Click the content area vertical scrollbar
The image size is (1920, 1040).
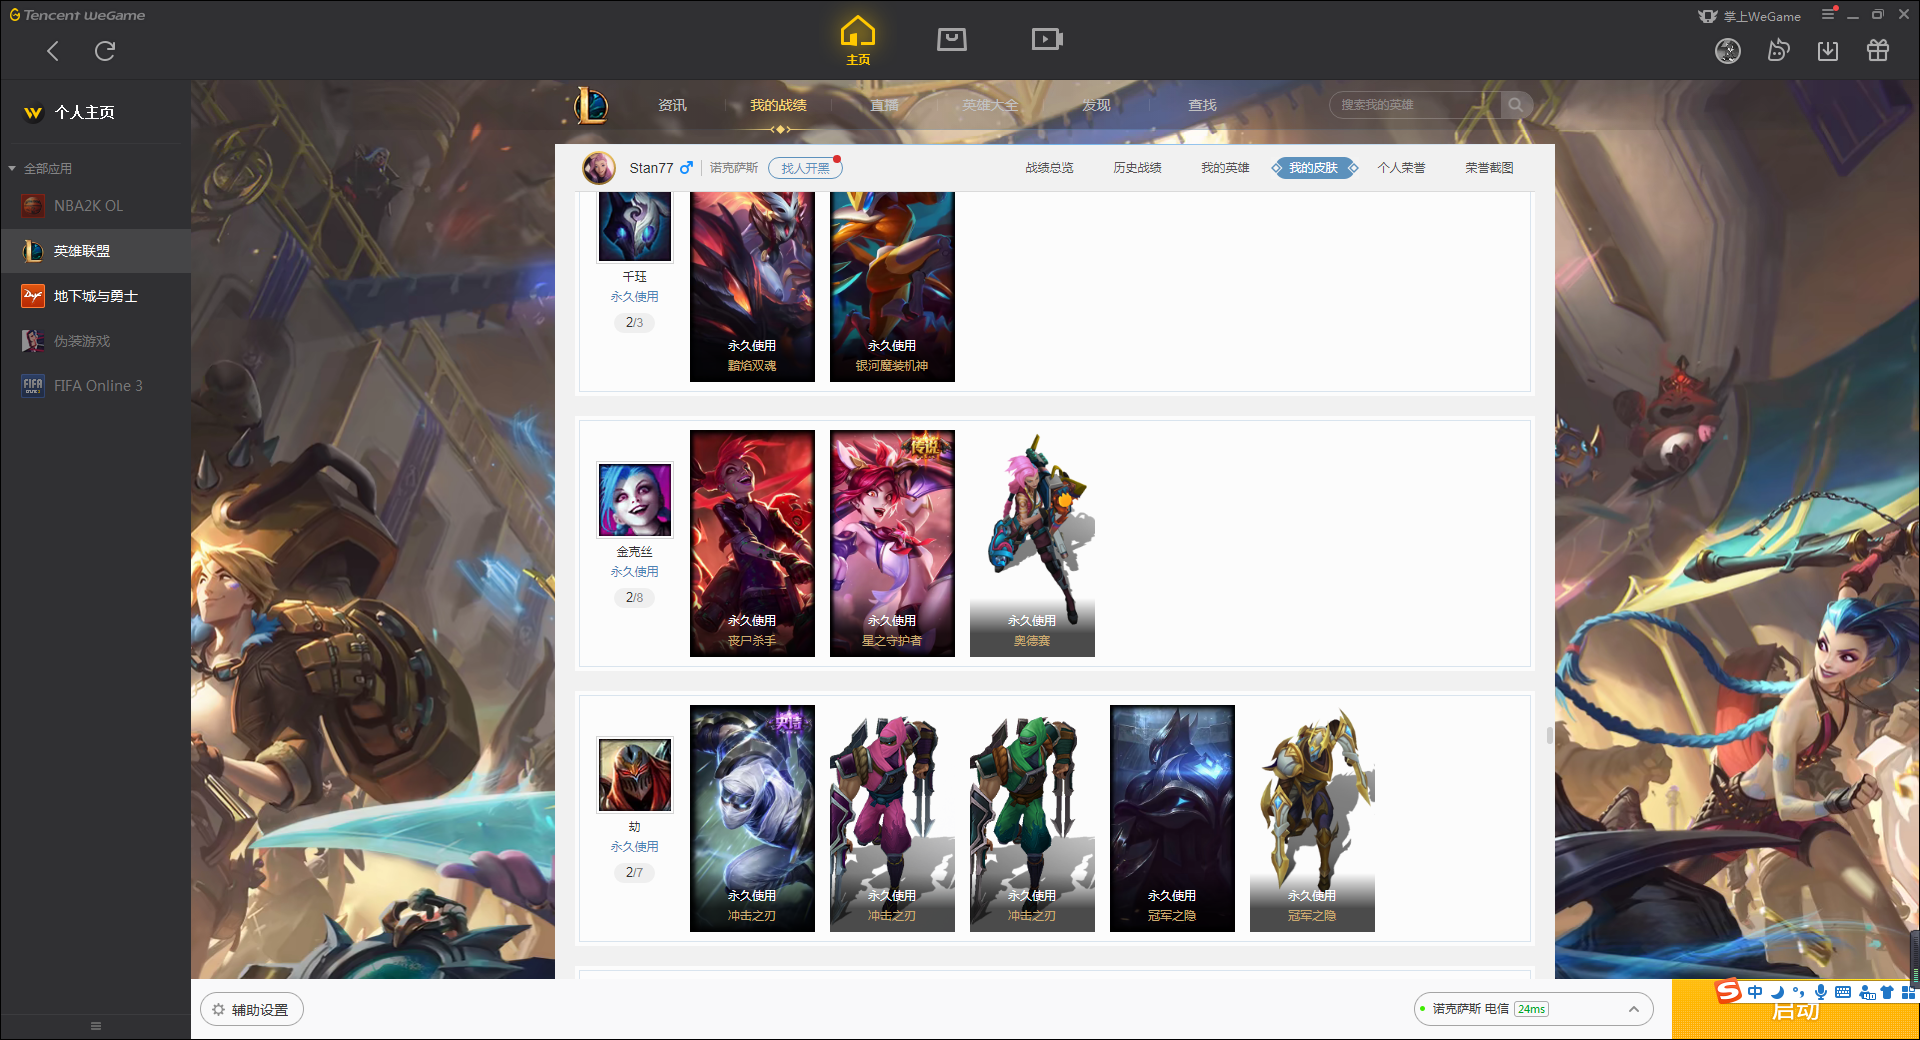tap(1549, 735)
